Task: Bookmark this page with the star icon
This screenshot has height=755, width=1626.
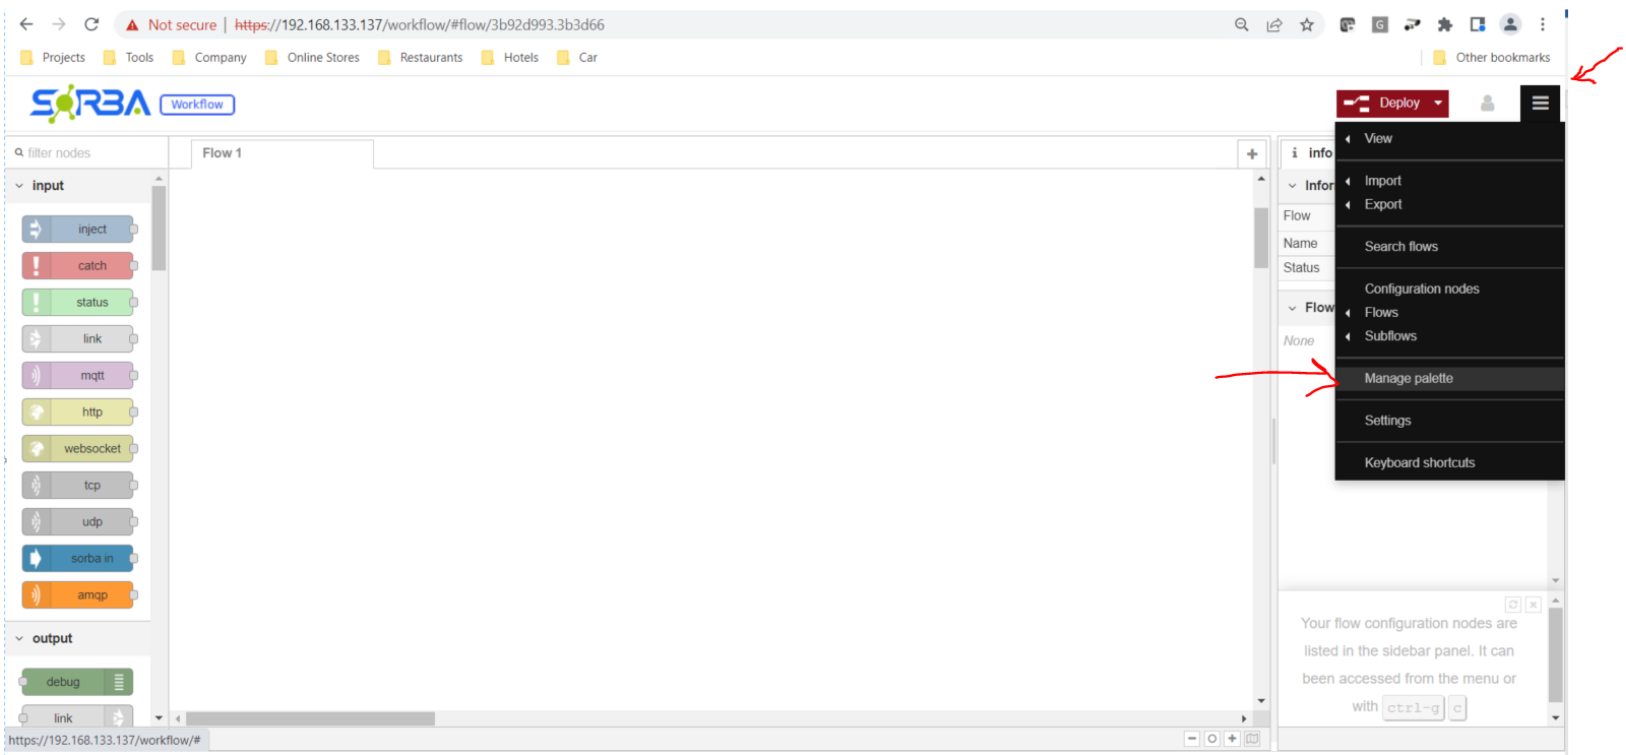Action: point(1307,25)
